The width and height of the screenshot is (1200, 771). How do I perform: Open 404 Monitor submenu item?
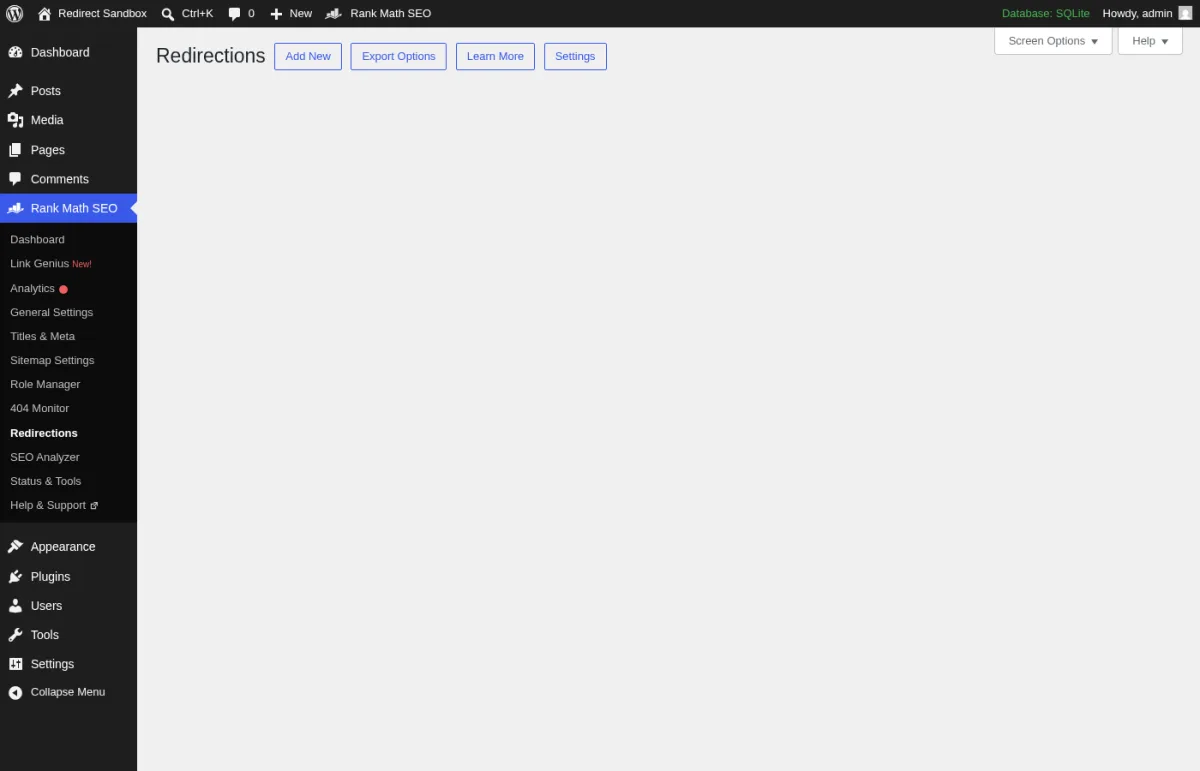[39, 408]
